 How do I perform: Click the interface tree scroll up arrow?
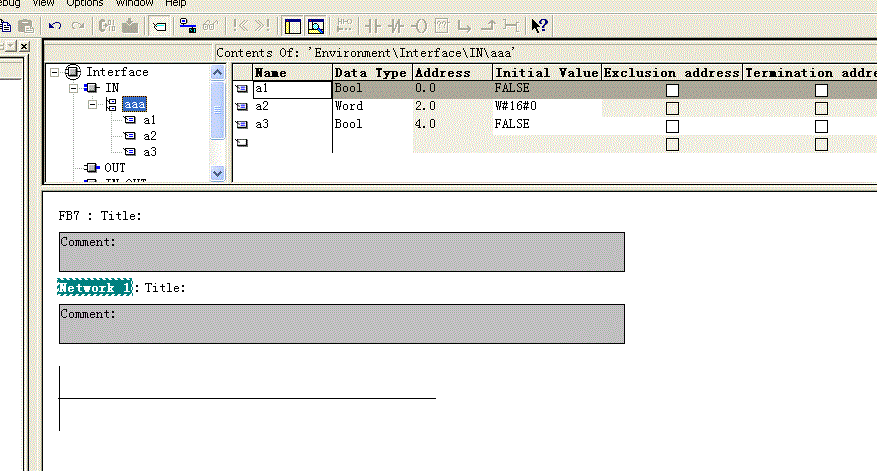[217, 72]
